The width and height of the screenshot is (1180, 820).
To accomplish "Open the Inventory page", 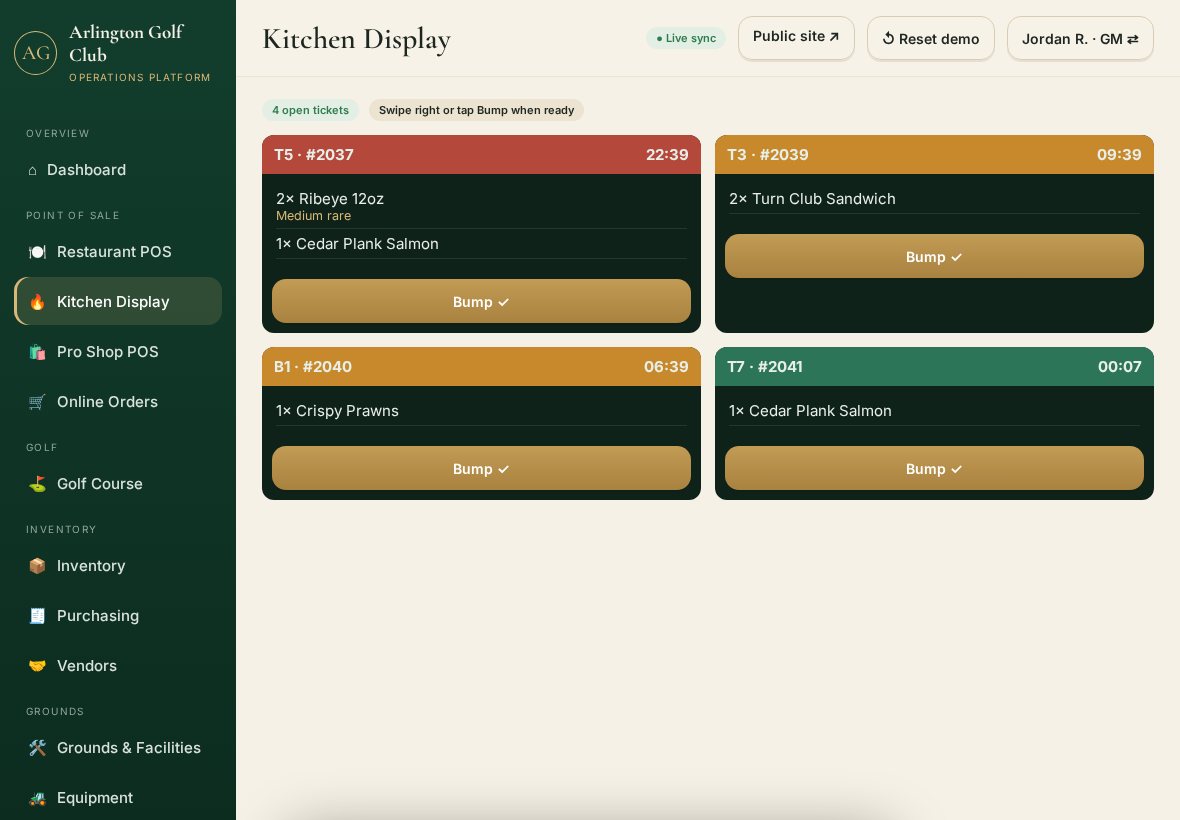I will [118, 566].
